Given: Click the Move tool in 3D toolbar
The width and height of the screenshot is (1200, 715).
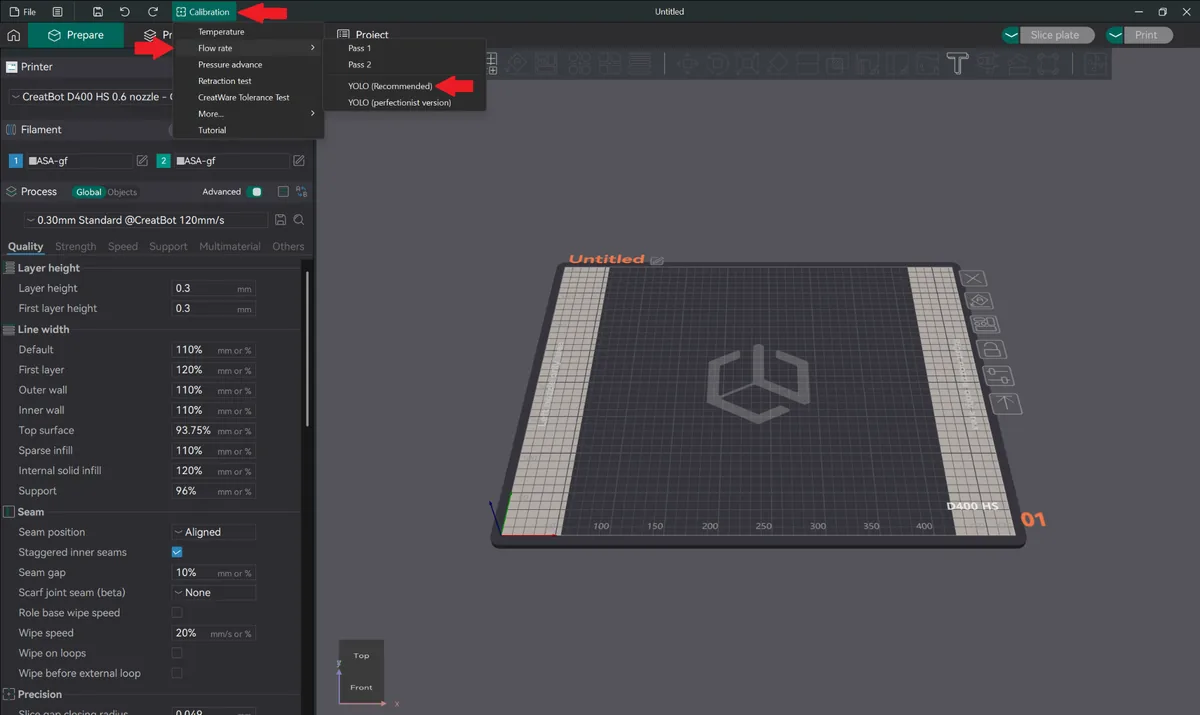Looking at the screenshot, I should click(688, 64).
